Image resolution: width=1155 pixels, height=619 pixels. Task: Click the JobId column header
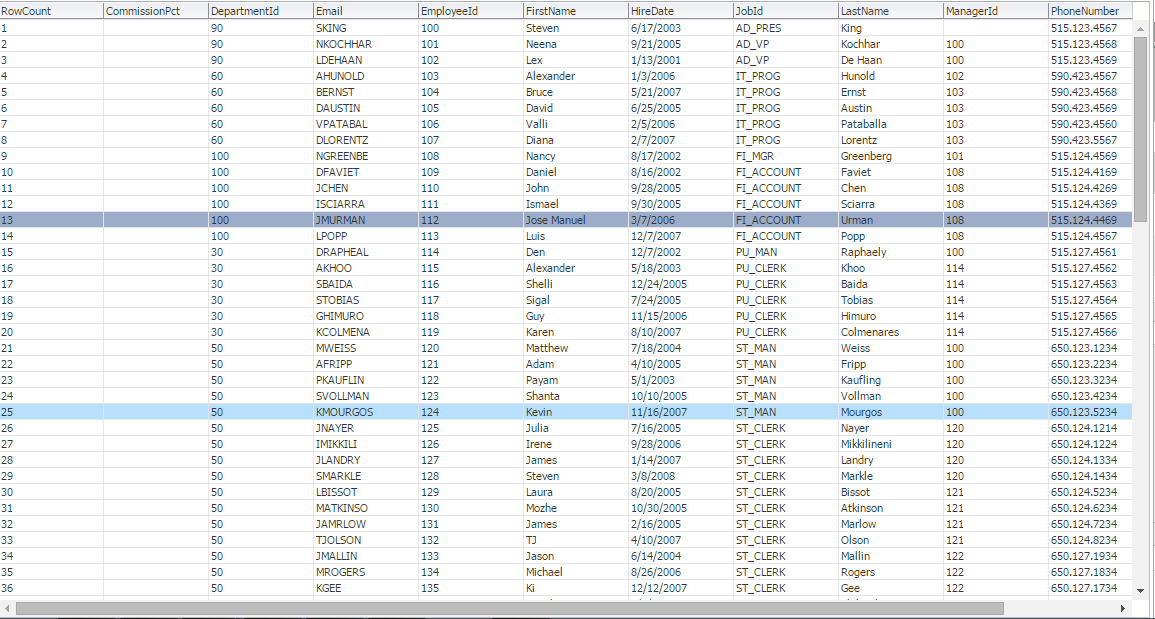click(786, 11)
